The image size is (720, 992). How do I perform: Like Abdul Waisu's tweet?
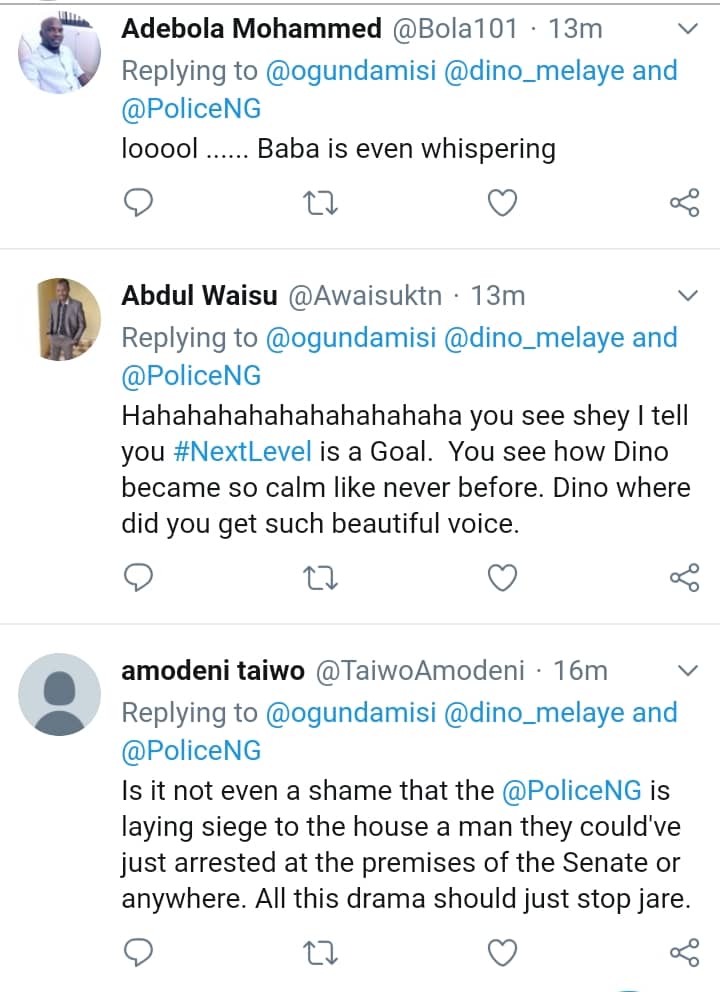coord(502,577)
